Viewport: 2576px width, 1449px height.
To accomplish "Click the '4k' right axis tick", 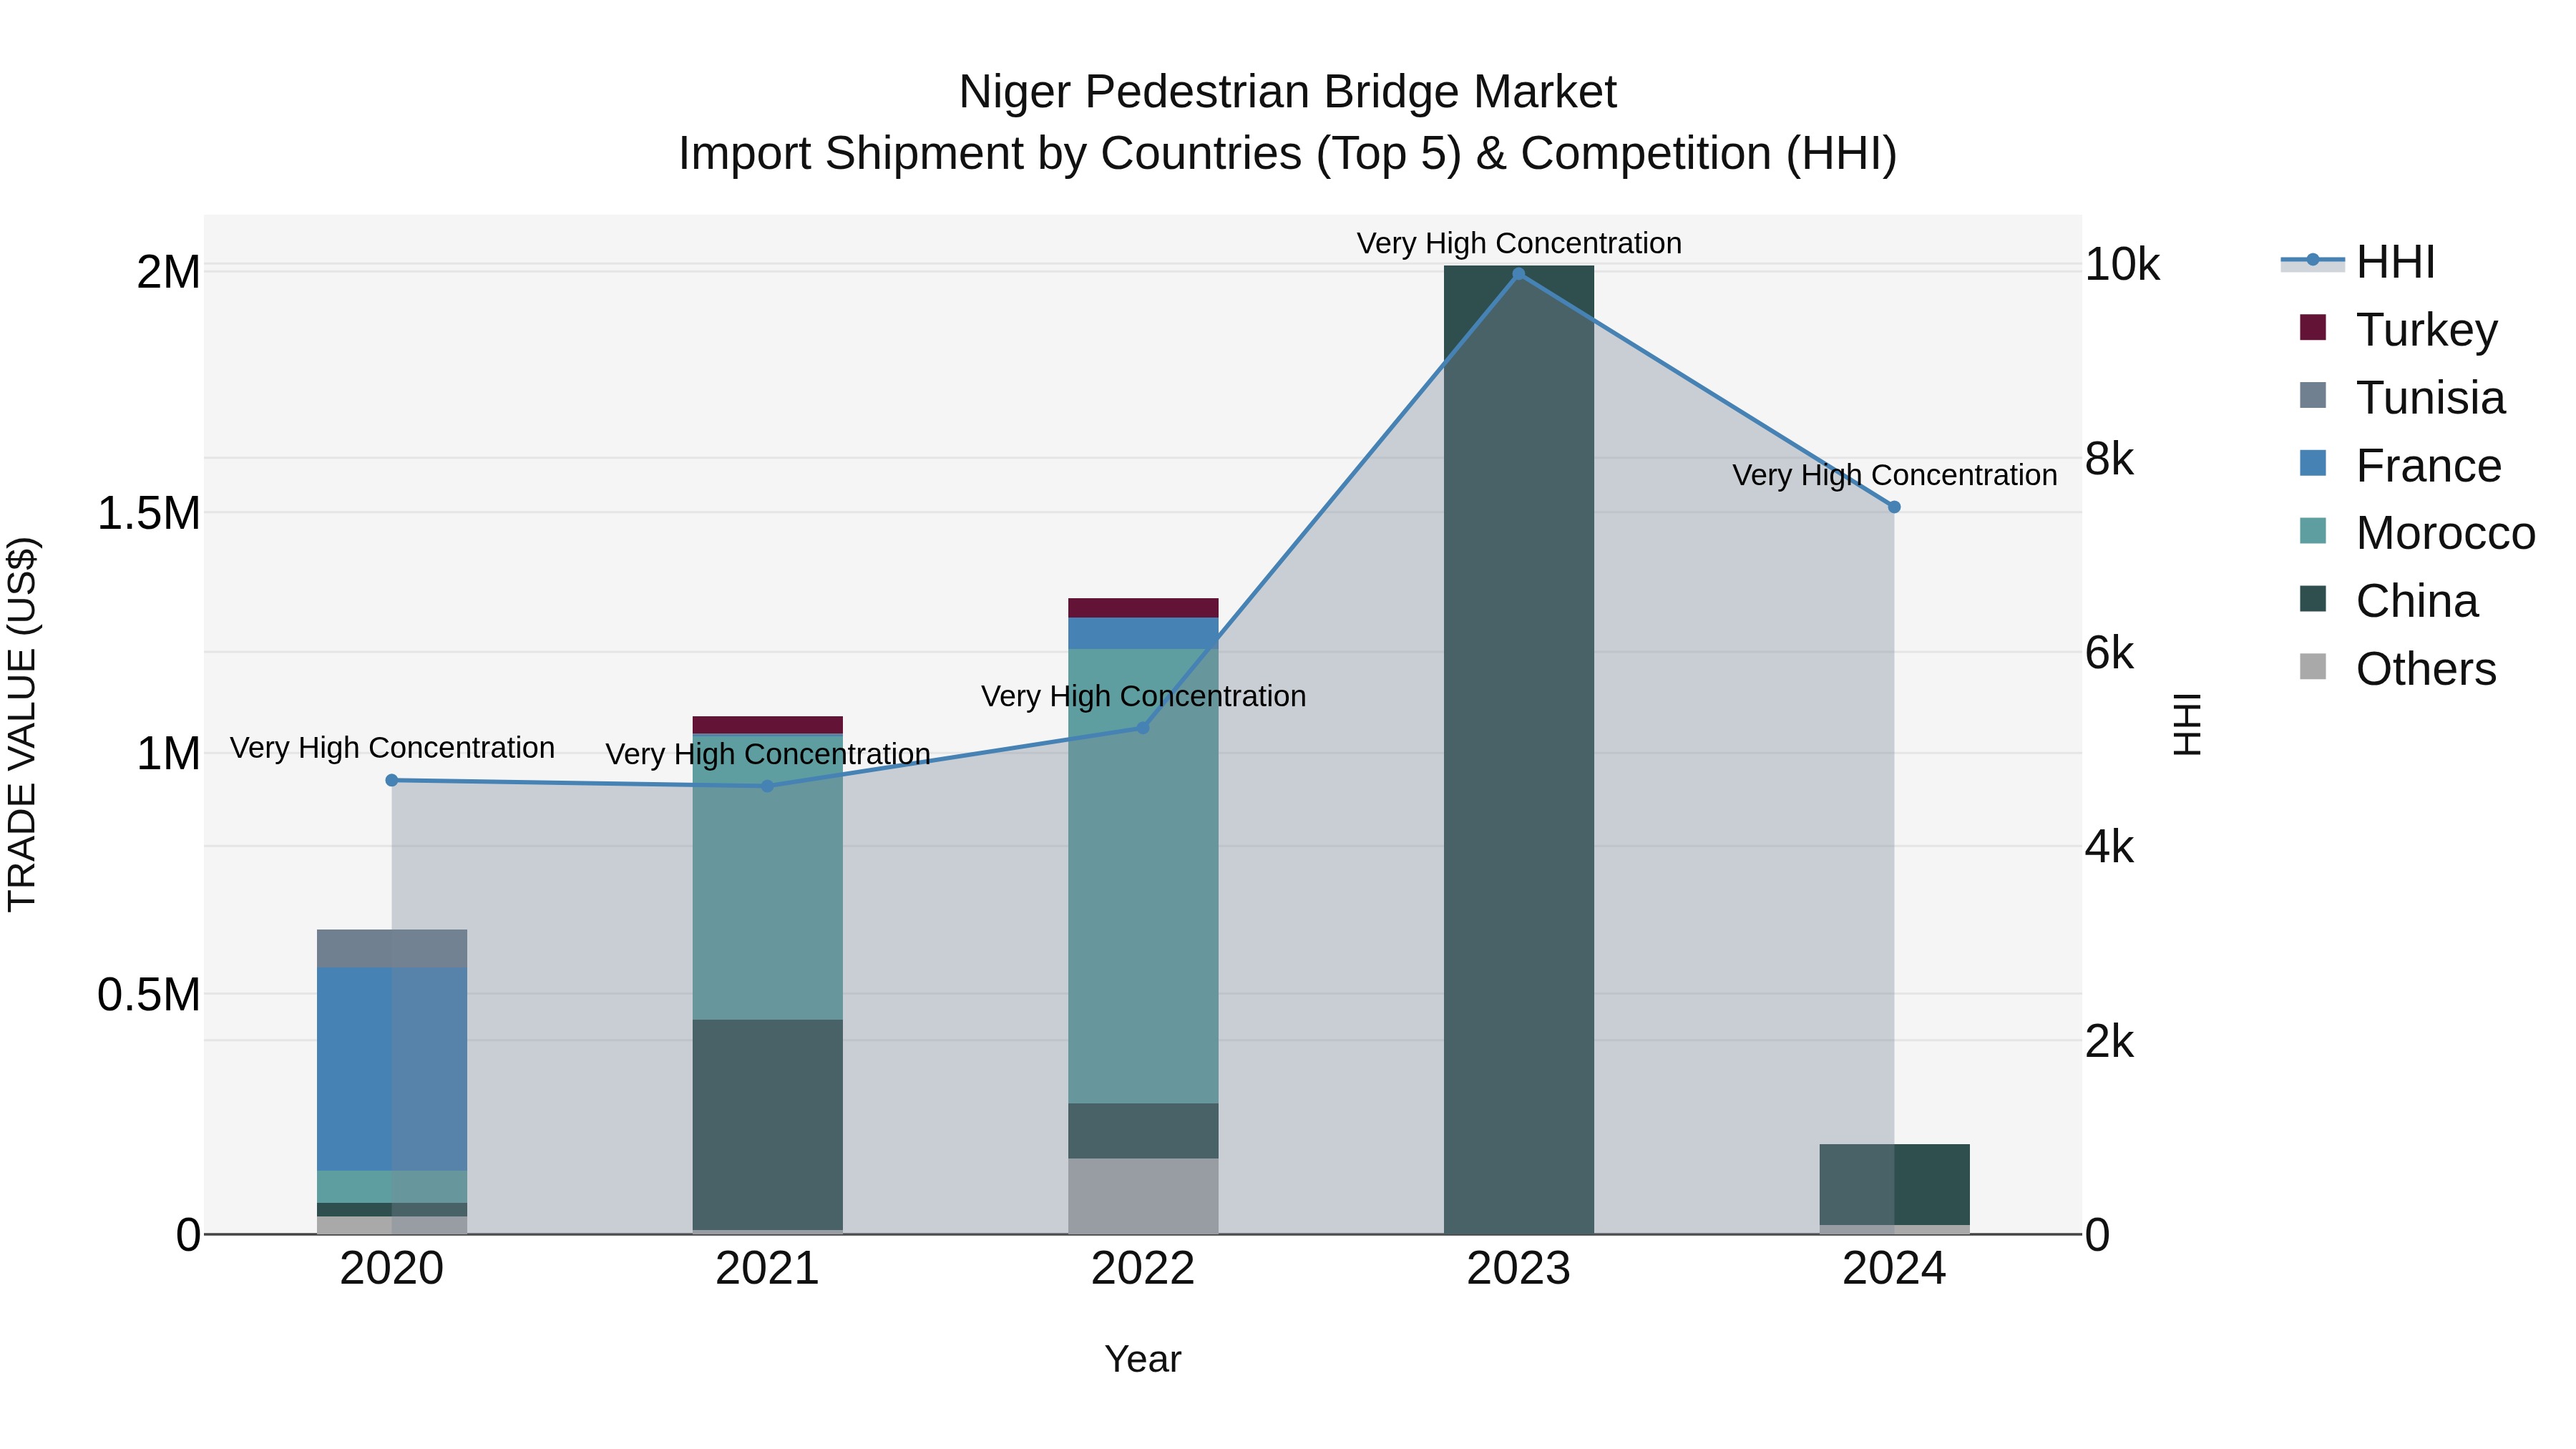I will 2110,847.
